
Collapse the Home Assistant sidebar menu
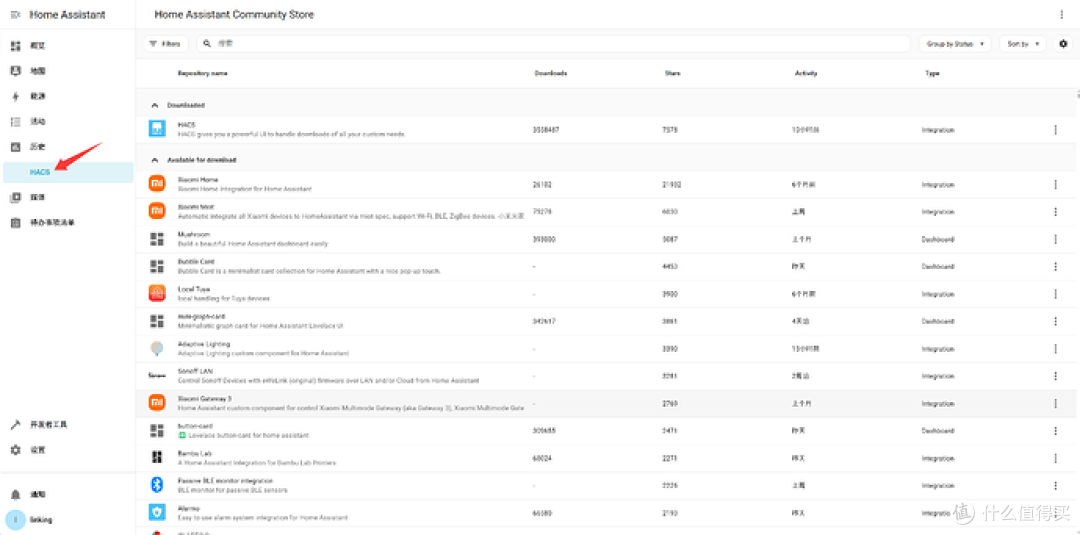16,14
